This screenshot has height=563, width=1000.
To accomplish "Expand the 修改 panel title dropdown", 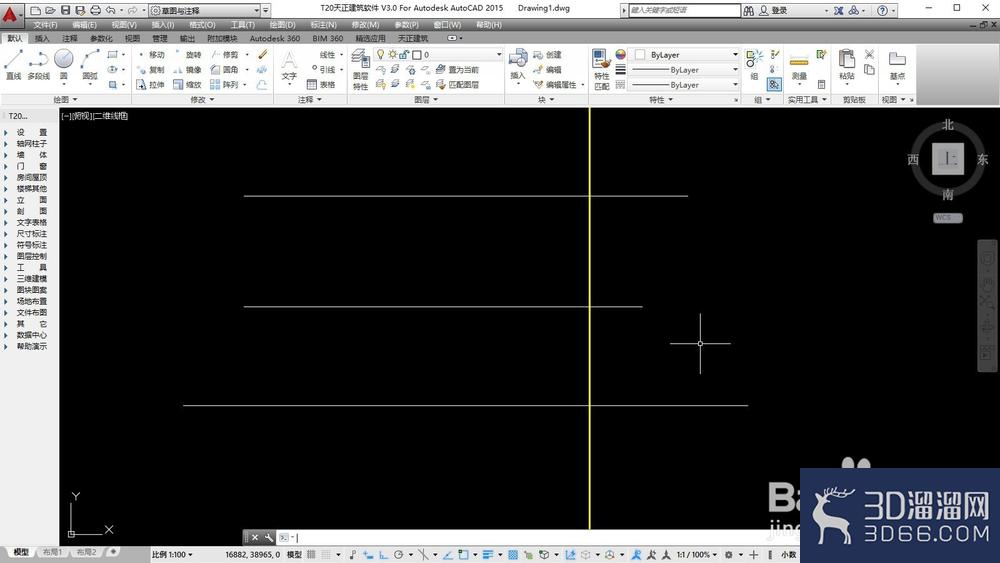I will (x=202, y=99).
